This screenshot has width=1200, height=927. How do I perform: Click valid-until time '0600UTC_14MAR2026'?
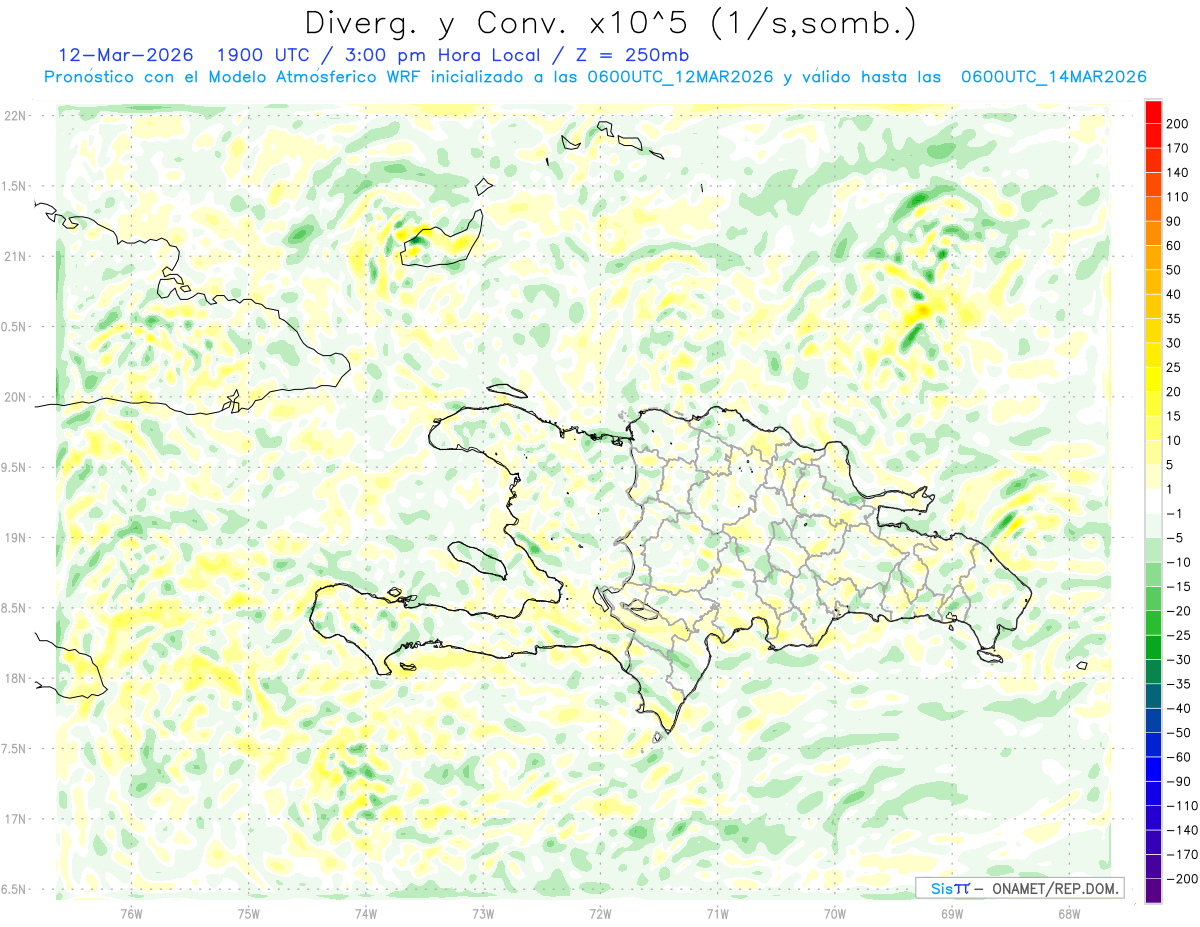pyautogui.click(x=1053, y=77)
